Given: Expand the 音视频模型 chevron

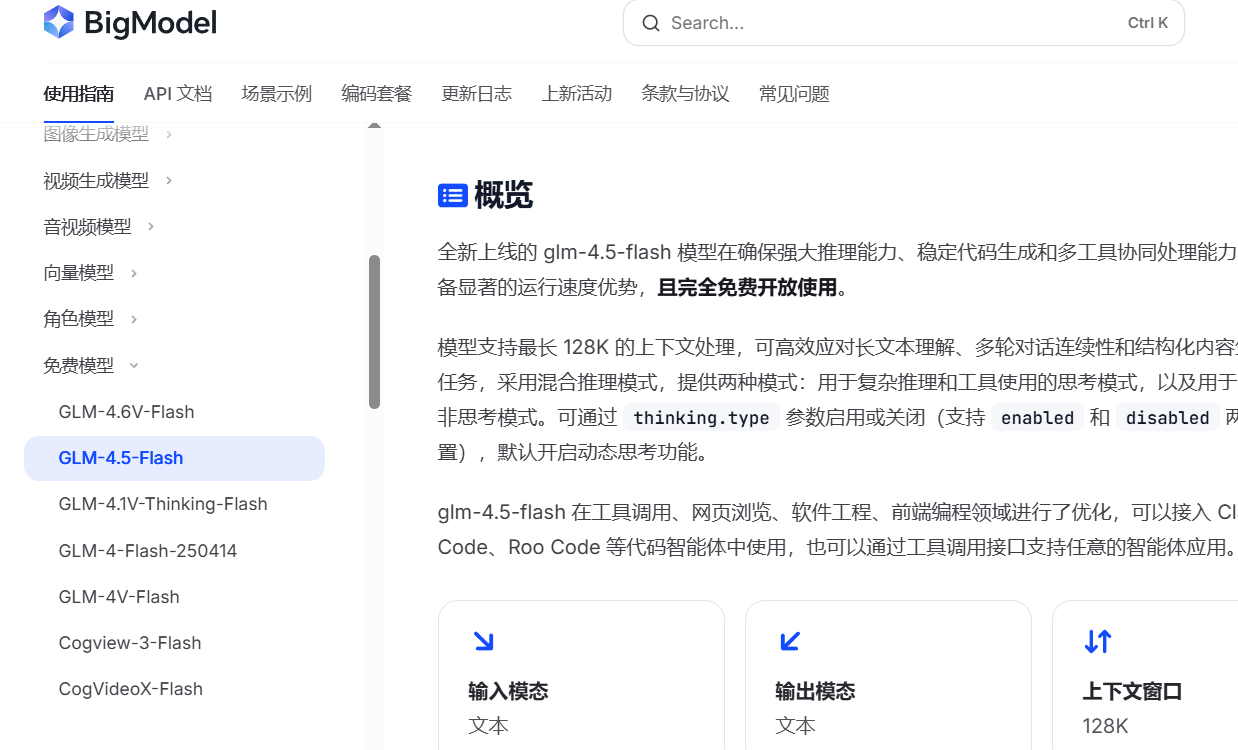Looking at the screenshot, I should (151, 226).
